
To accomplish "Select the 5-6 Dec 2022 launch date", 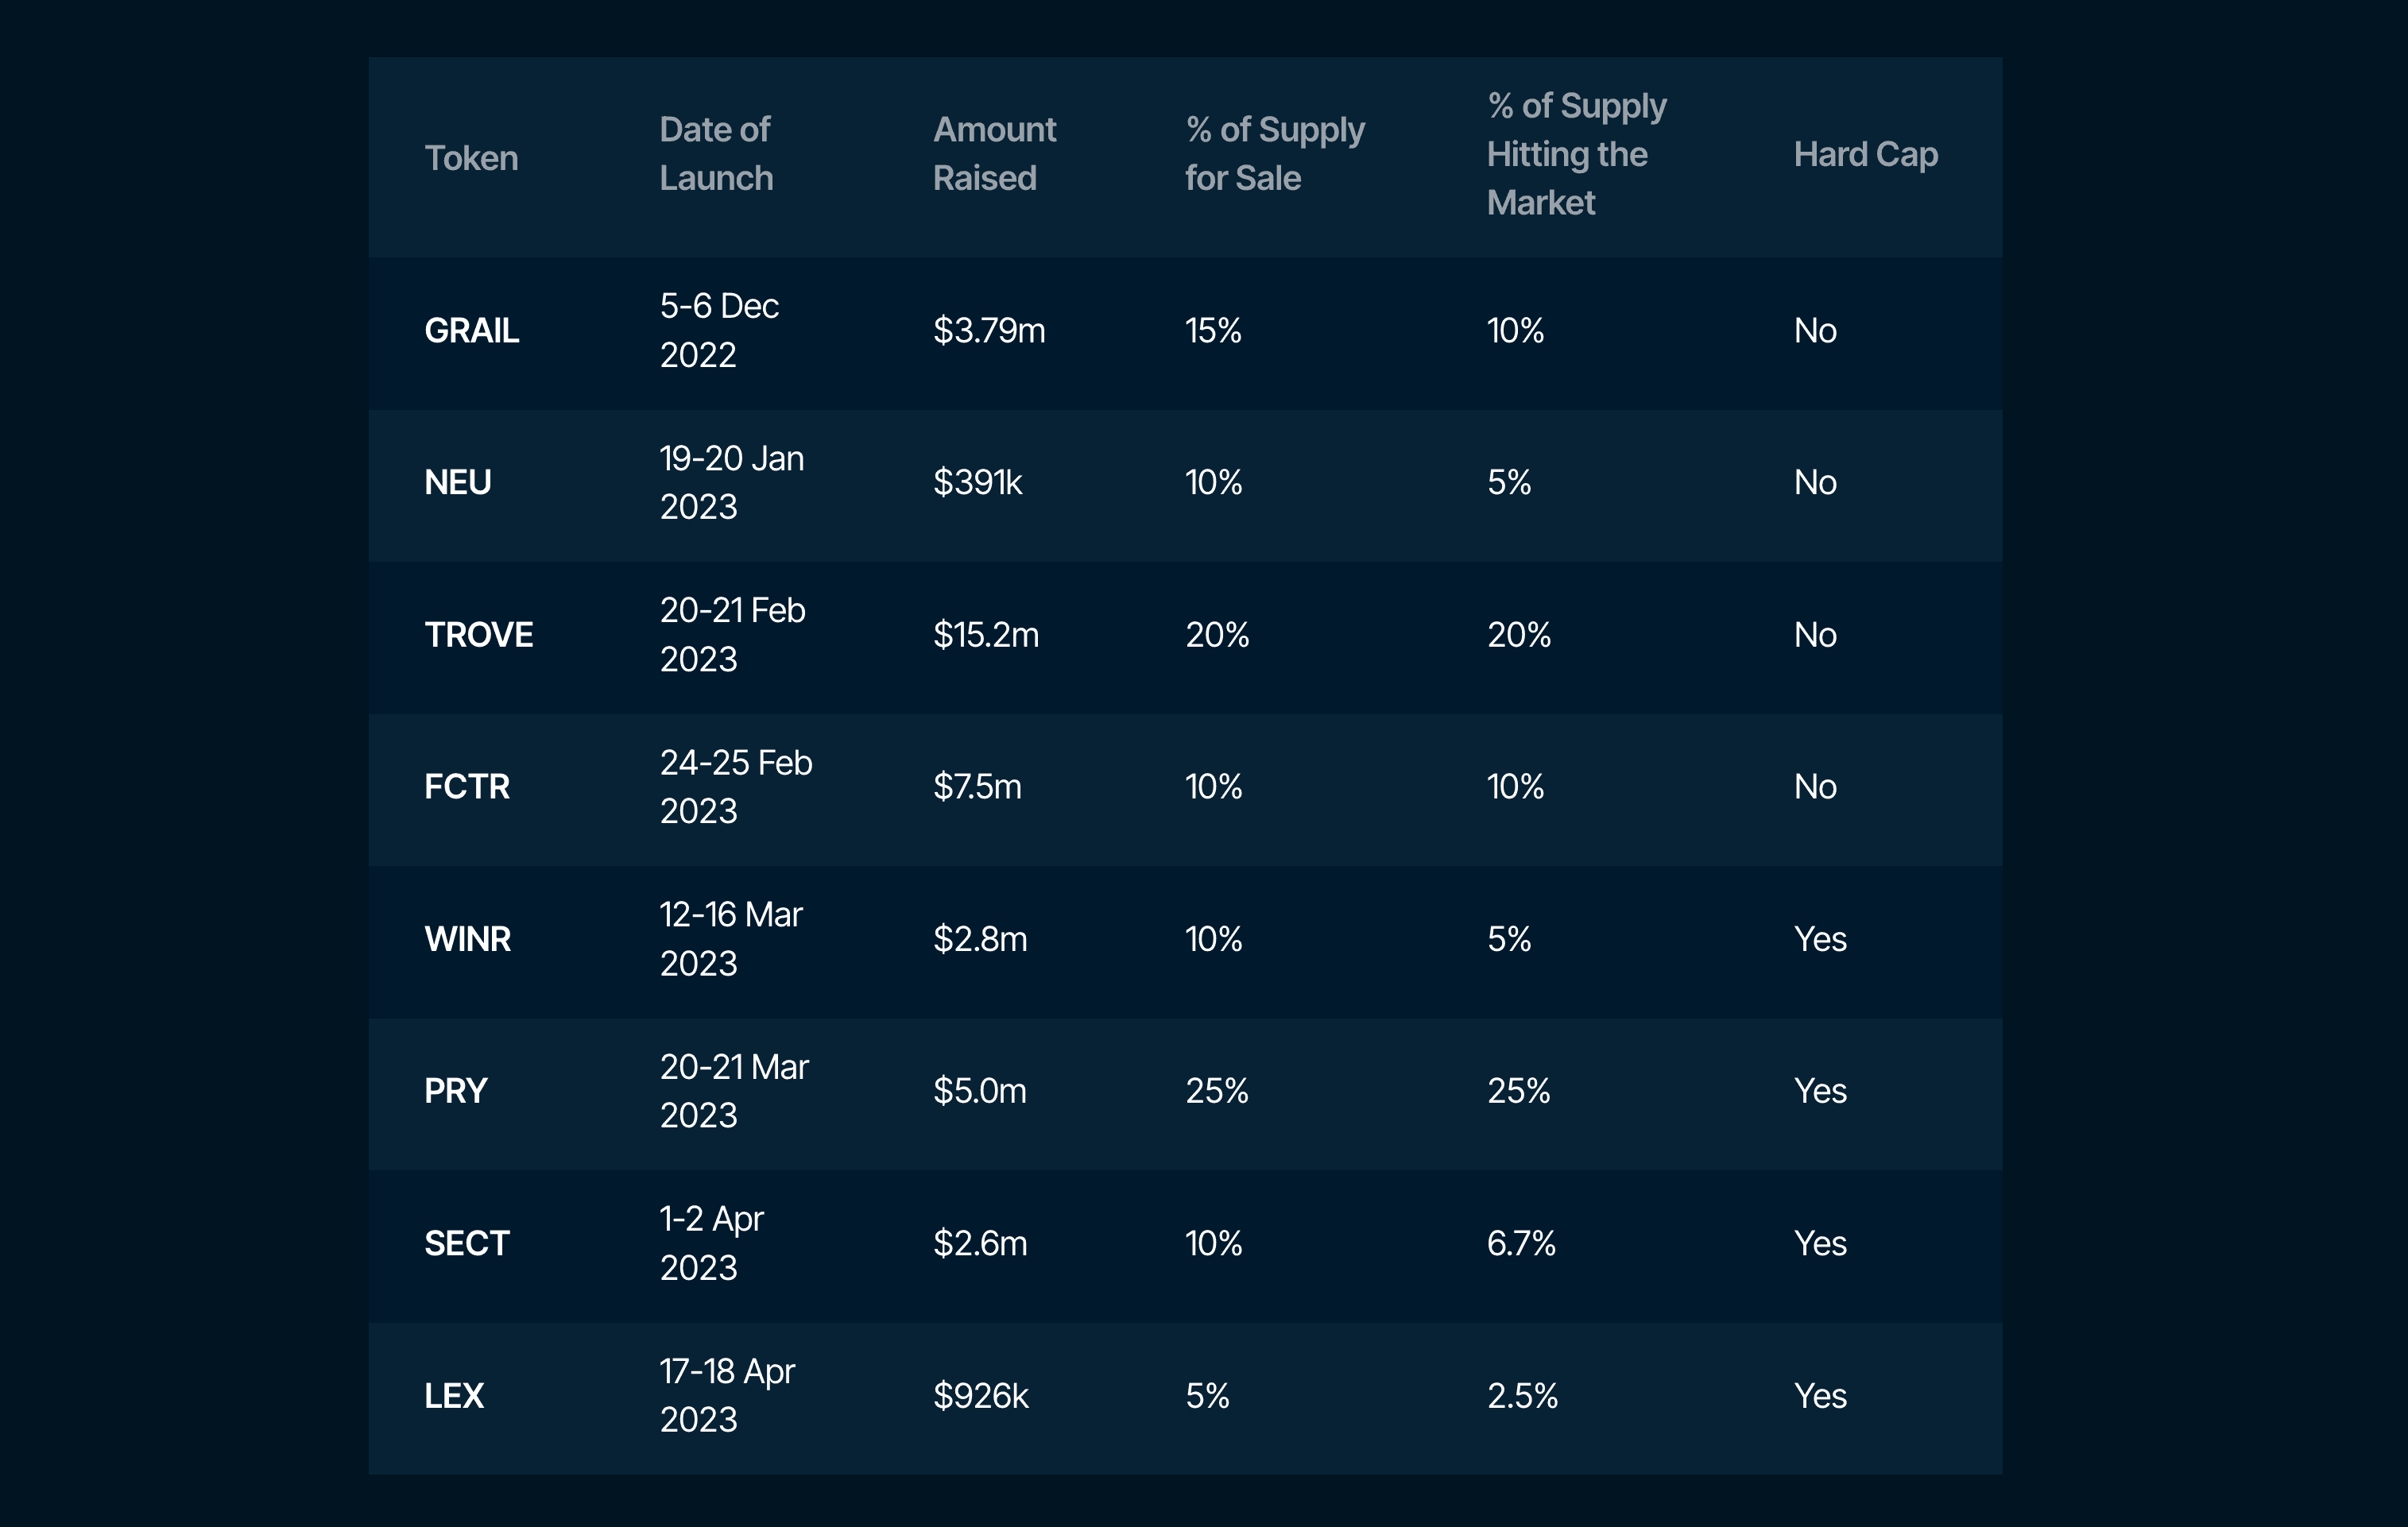I will coord(719,331).
